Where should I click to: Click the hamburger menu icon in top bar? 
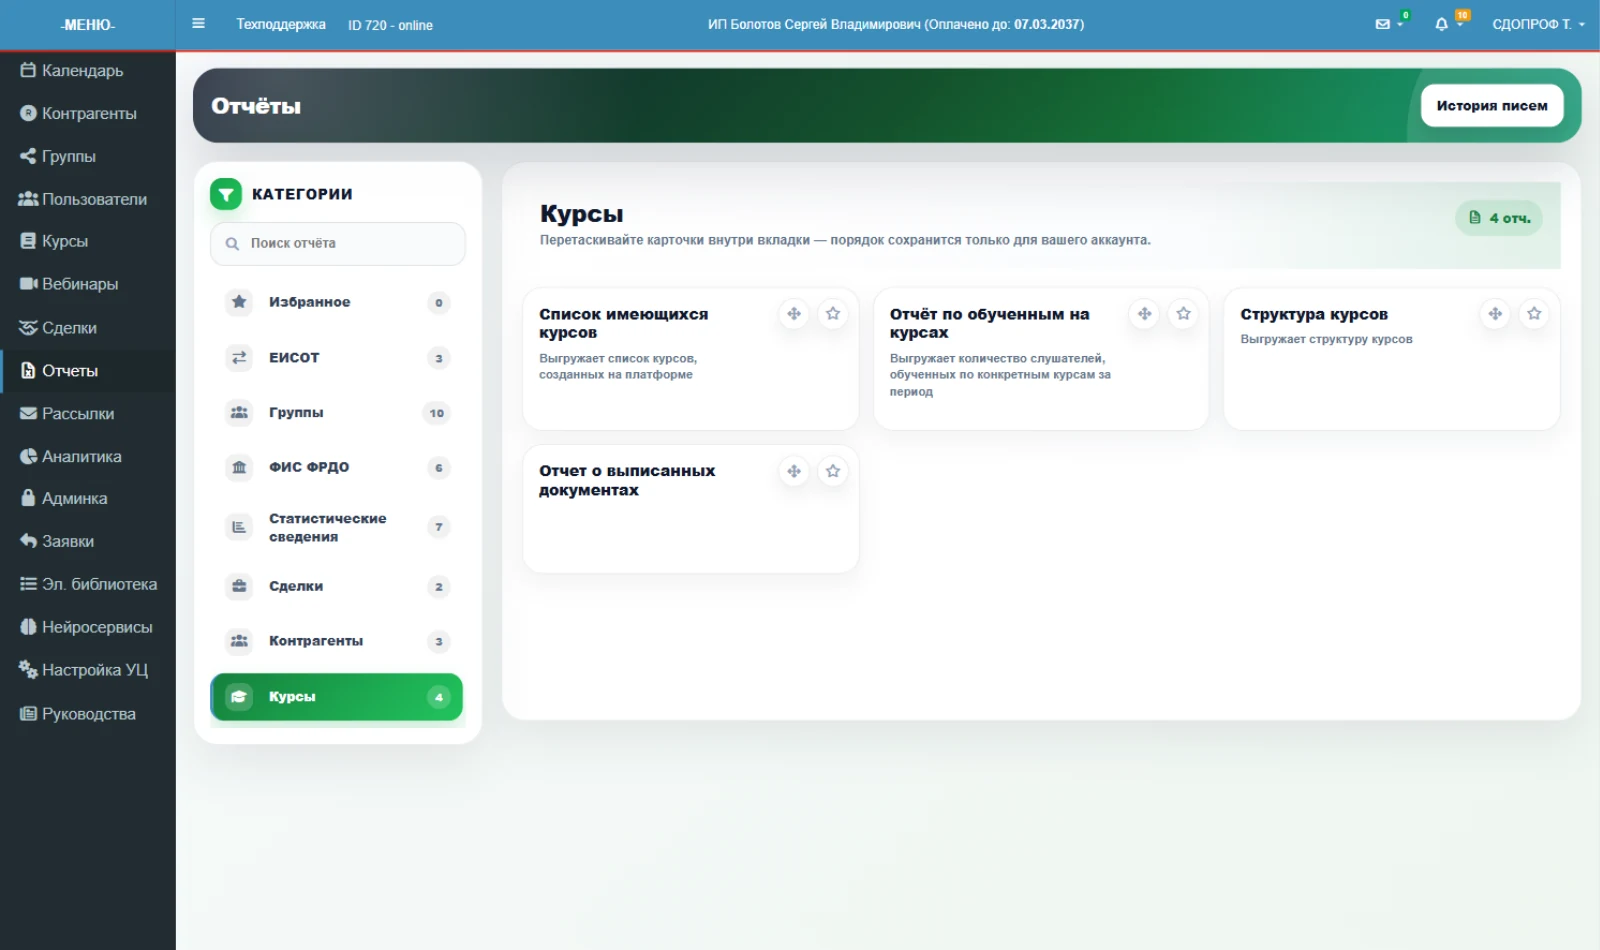click(198, 24)
